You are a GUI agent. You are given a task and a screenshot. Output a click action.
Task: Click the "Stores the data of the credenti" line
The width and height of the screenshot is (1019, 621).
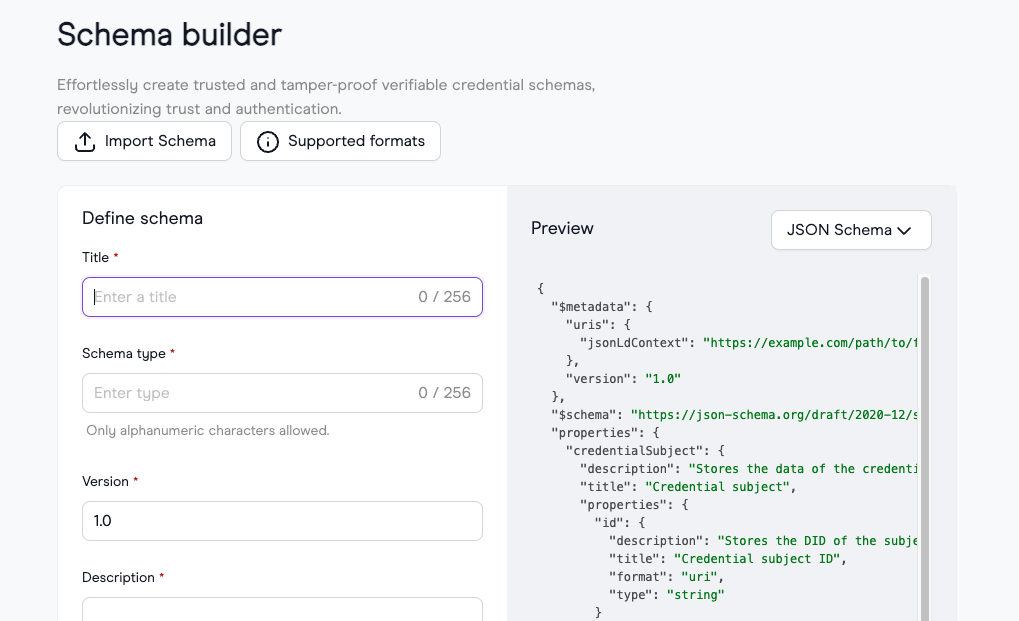click(749, 469)
